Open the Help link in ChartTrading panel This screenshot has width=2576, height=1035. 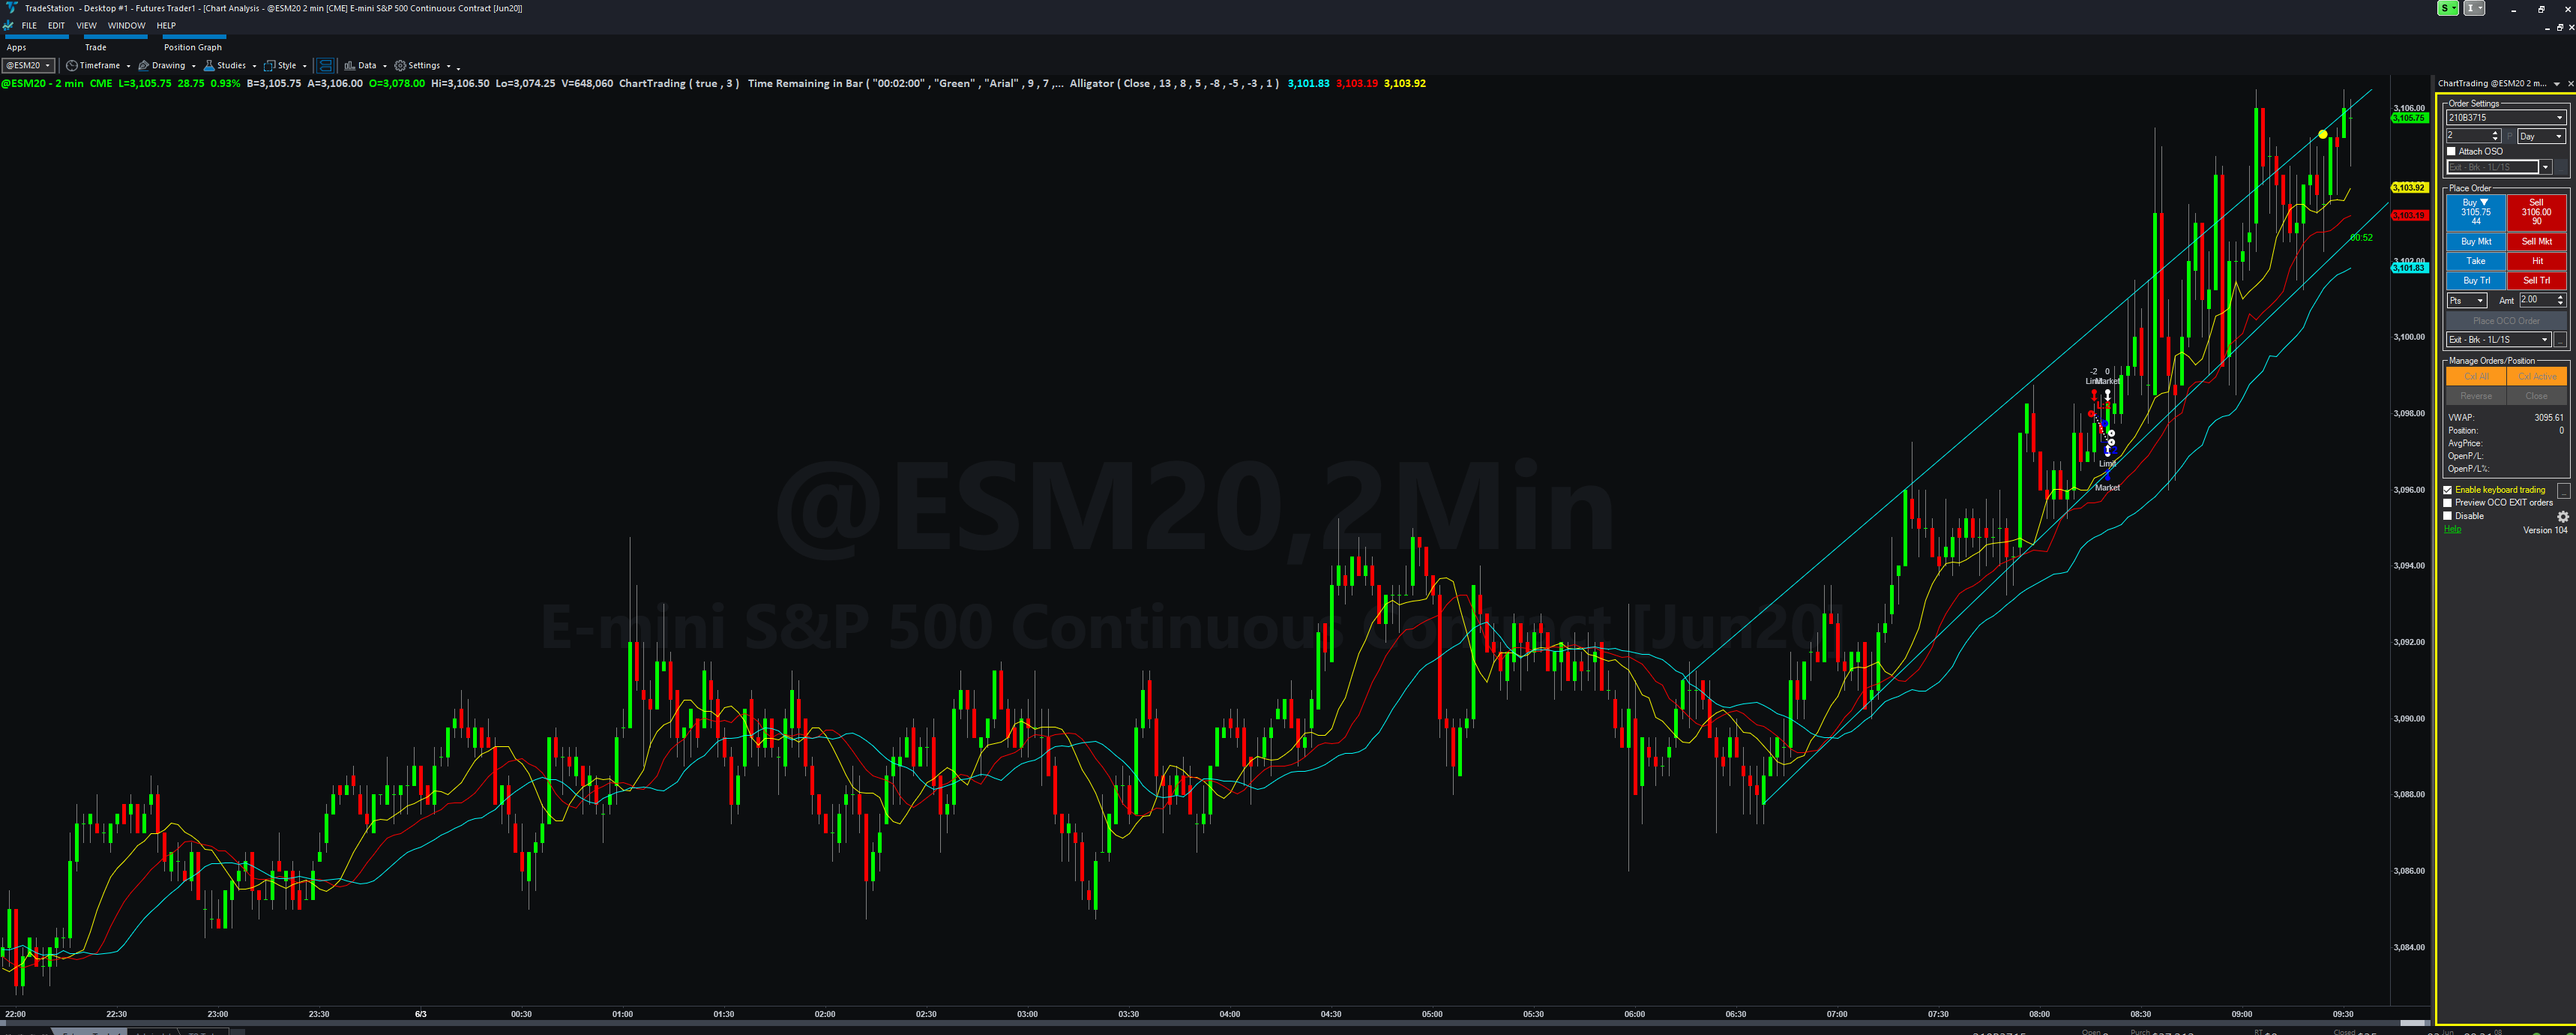click(2452, 529)
